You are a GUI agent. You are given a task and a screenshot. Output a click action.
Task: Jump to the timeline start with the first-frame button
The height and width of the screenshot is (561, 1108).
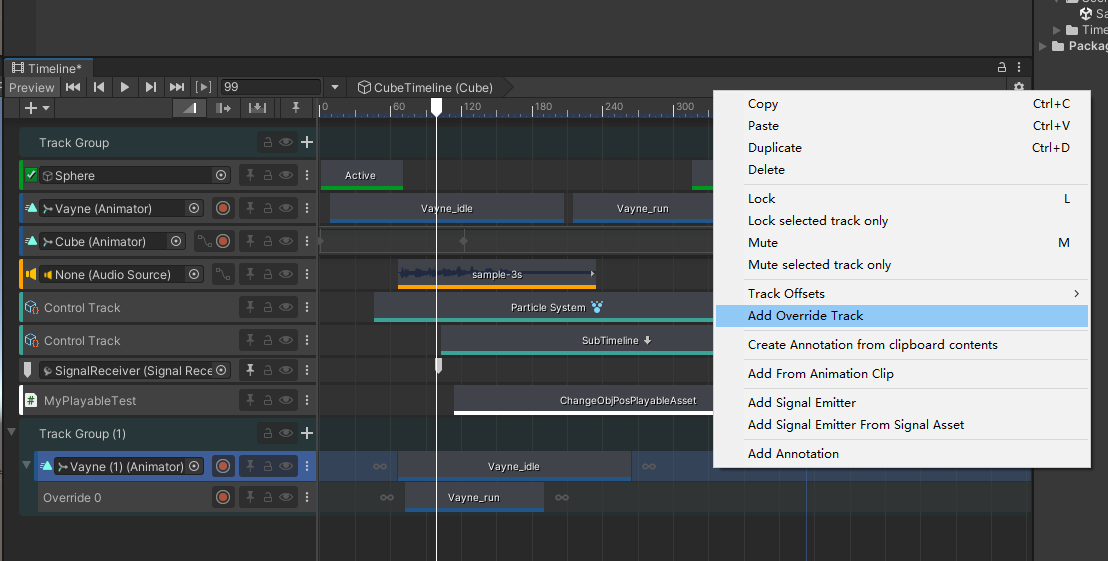73,87
